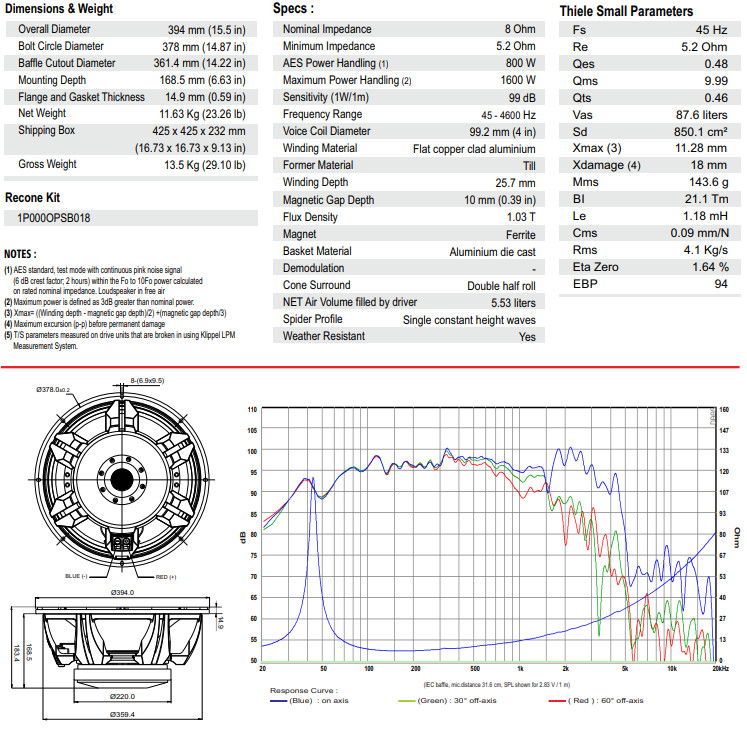Click the 'RED (+)' terminal label

pos(166,577)
